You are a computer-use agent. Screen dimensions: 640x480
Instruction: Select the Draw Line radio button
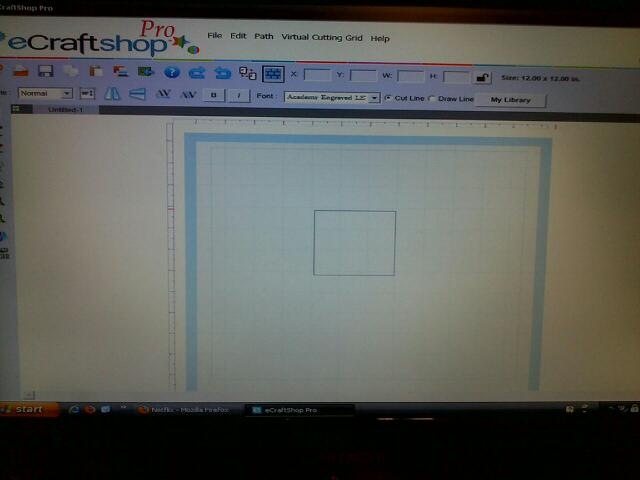click(431, 98)
